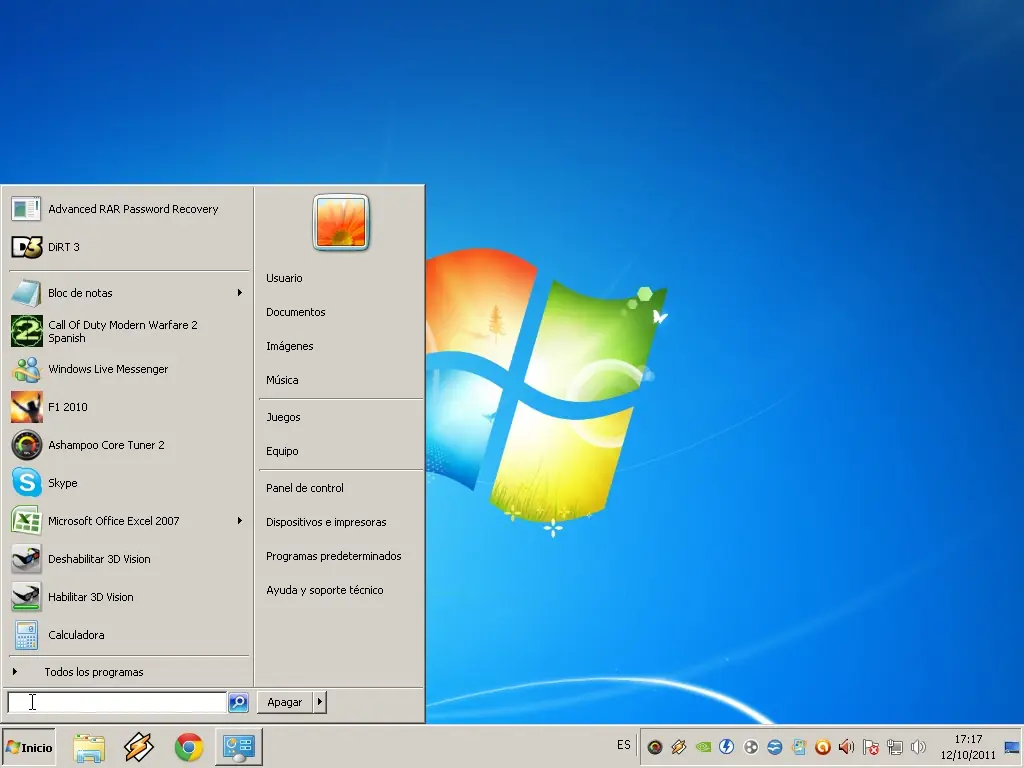
Task: Click the user account flower picture
Action: pyautogui.click(x=341, y=223)
